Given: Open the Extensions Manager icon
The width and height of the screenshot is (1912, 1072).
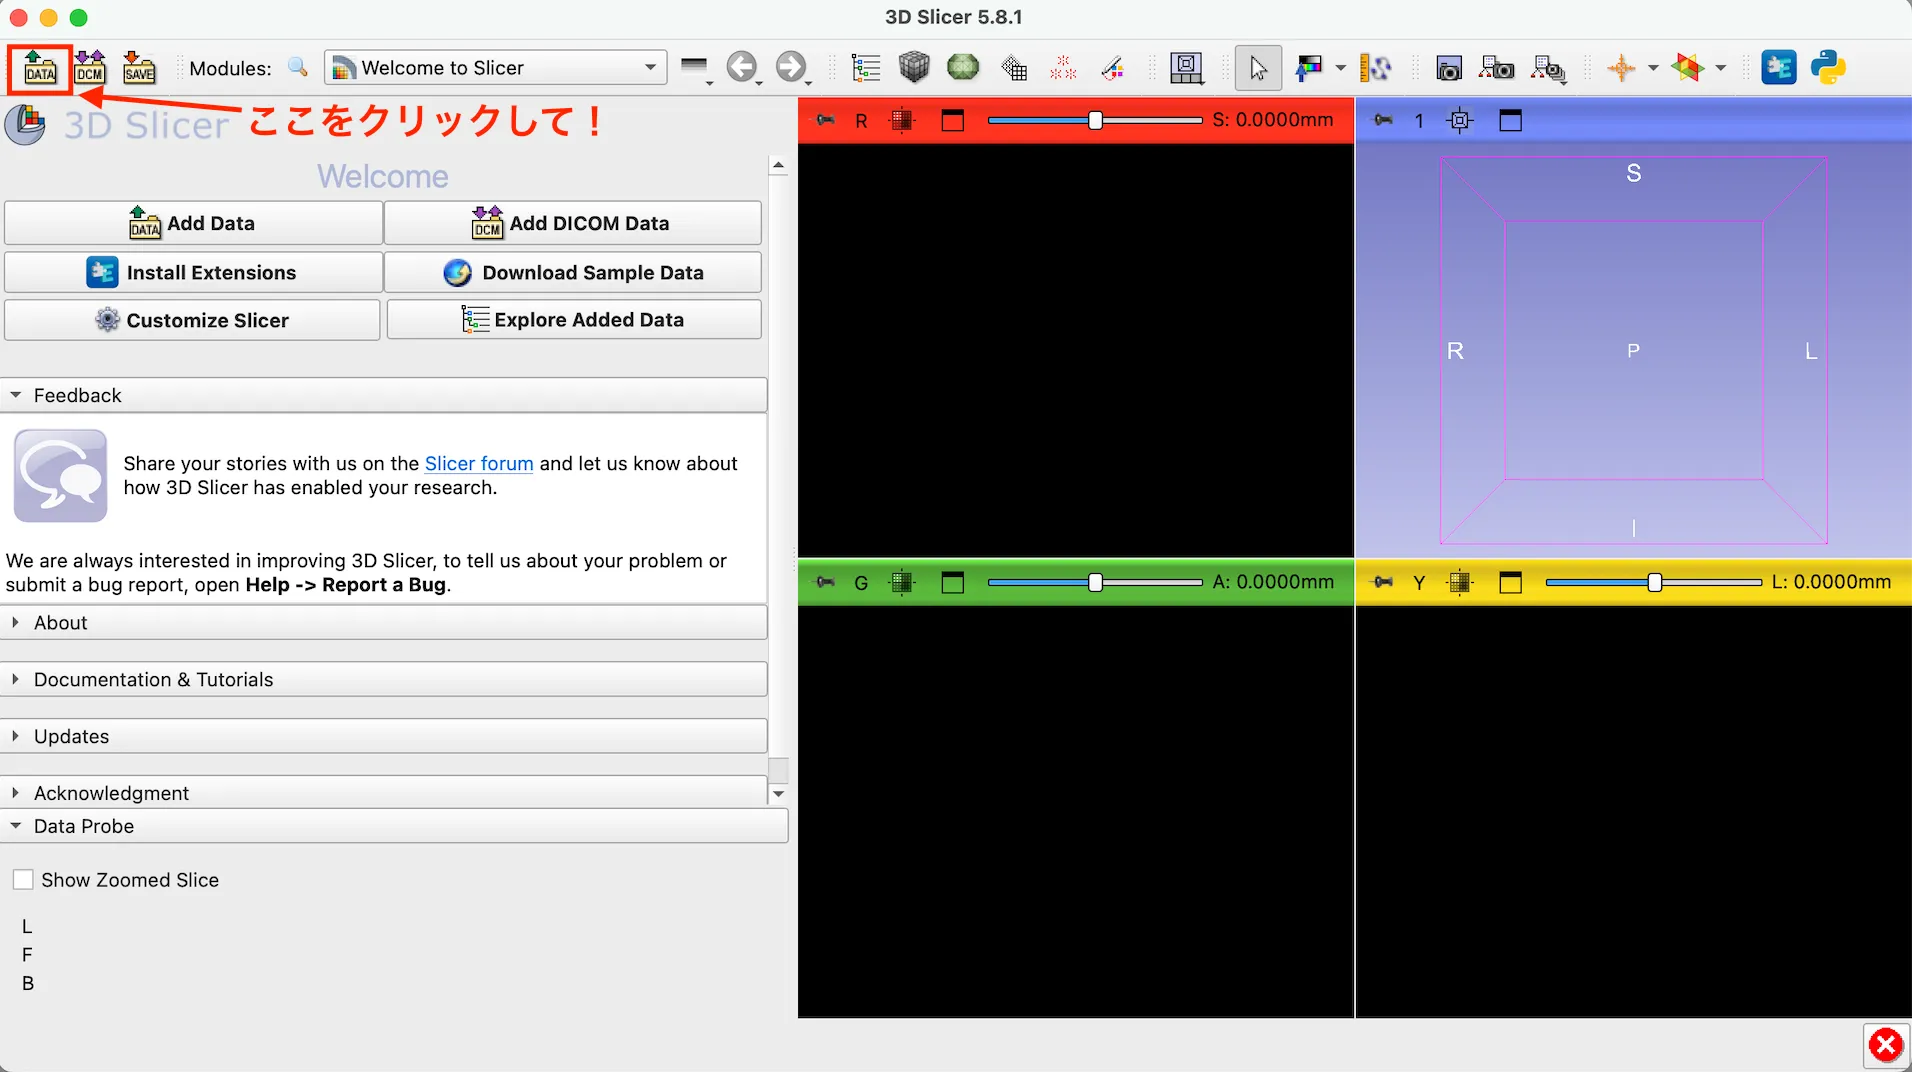Looking at the screenshot, I should coord(1779,67).
